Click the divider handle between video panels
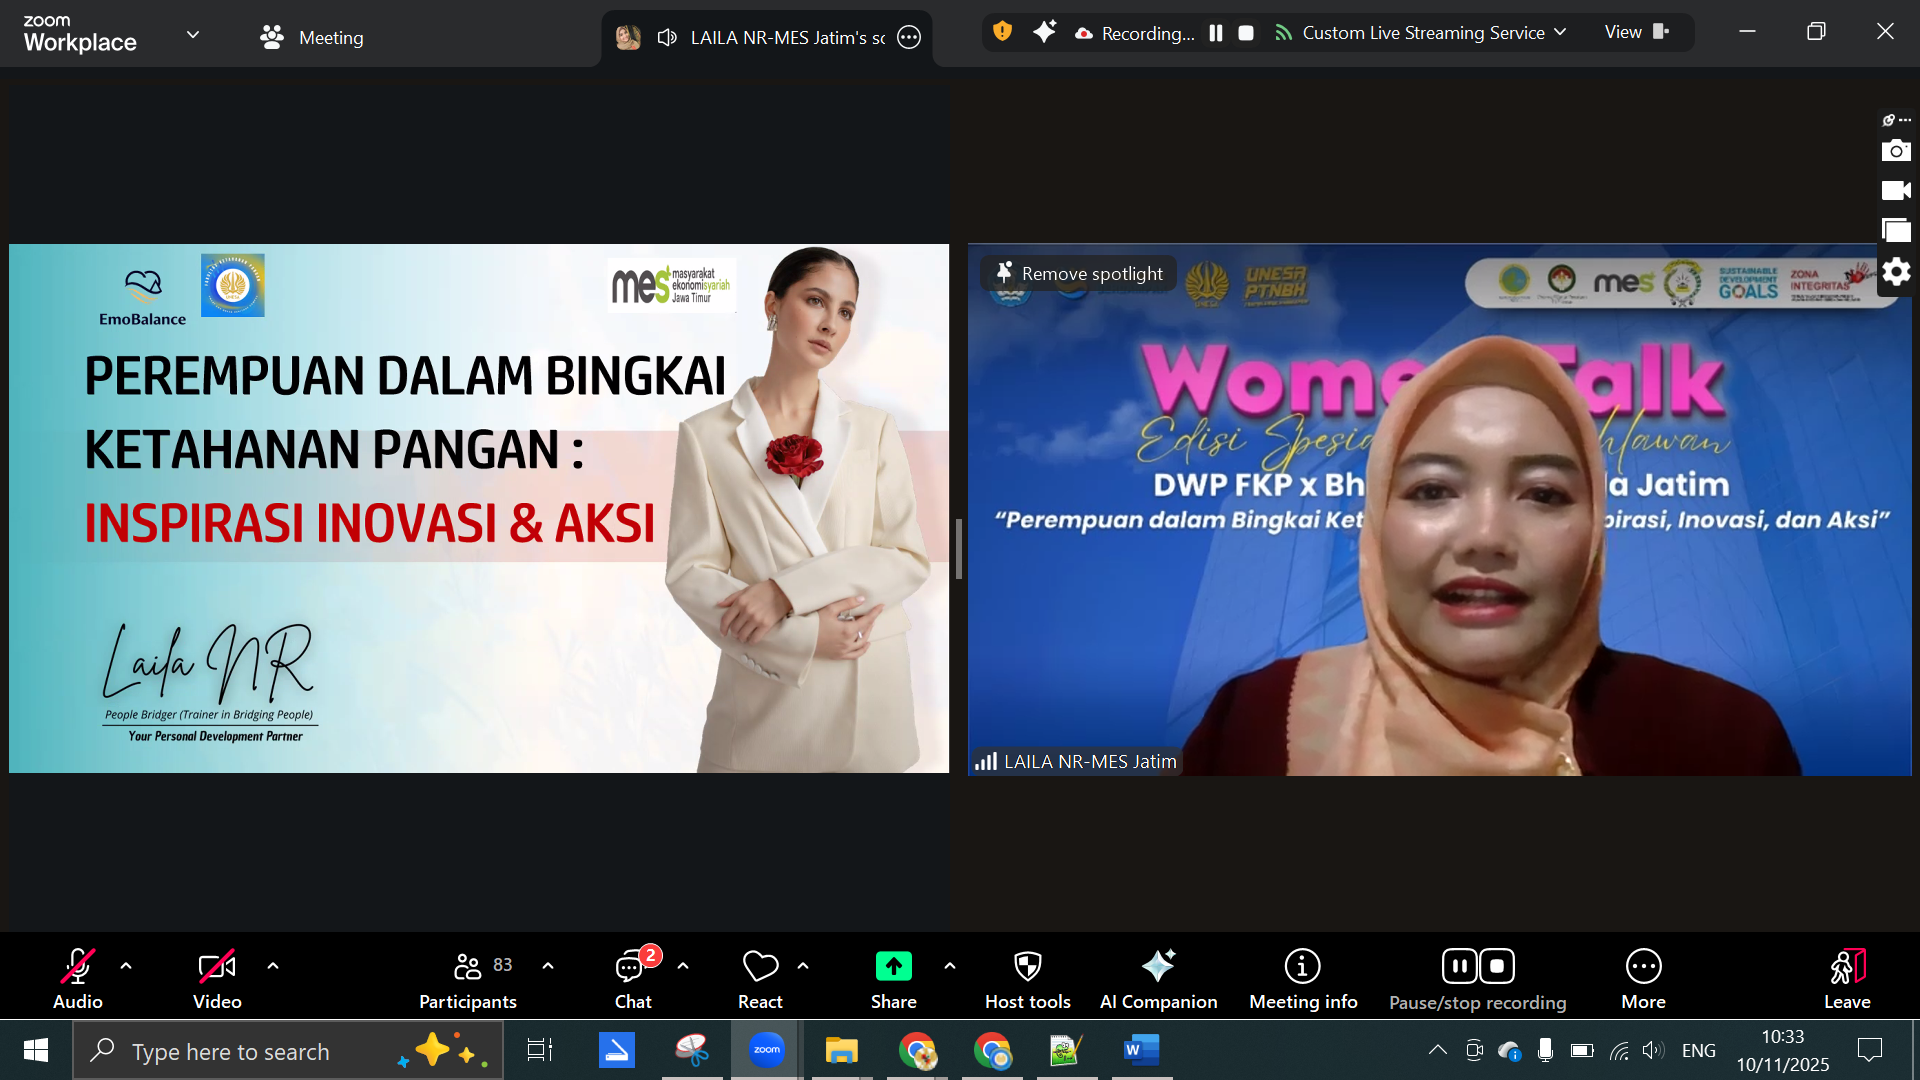This screenshot has width=1920, height=1080. click(x=958, y=548)
